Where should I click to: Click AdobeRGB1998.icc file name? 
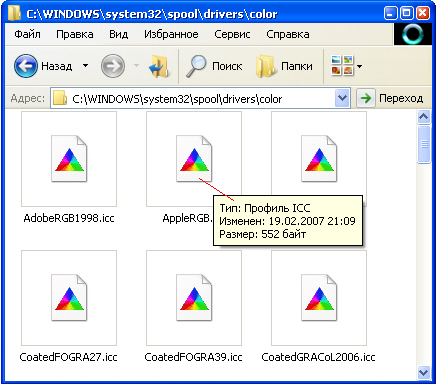point(69,218)
